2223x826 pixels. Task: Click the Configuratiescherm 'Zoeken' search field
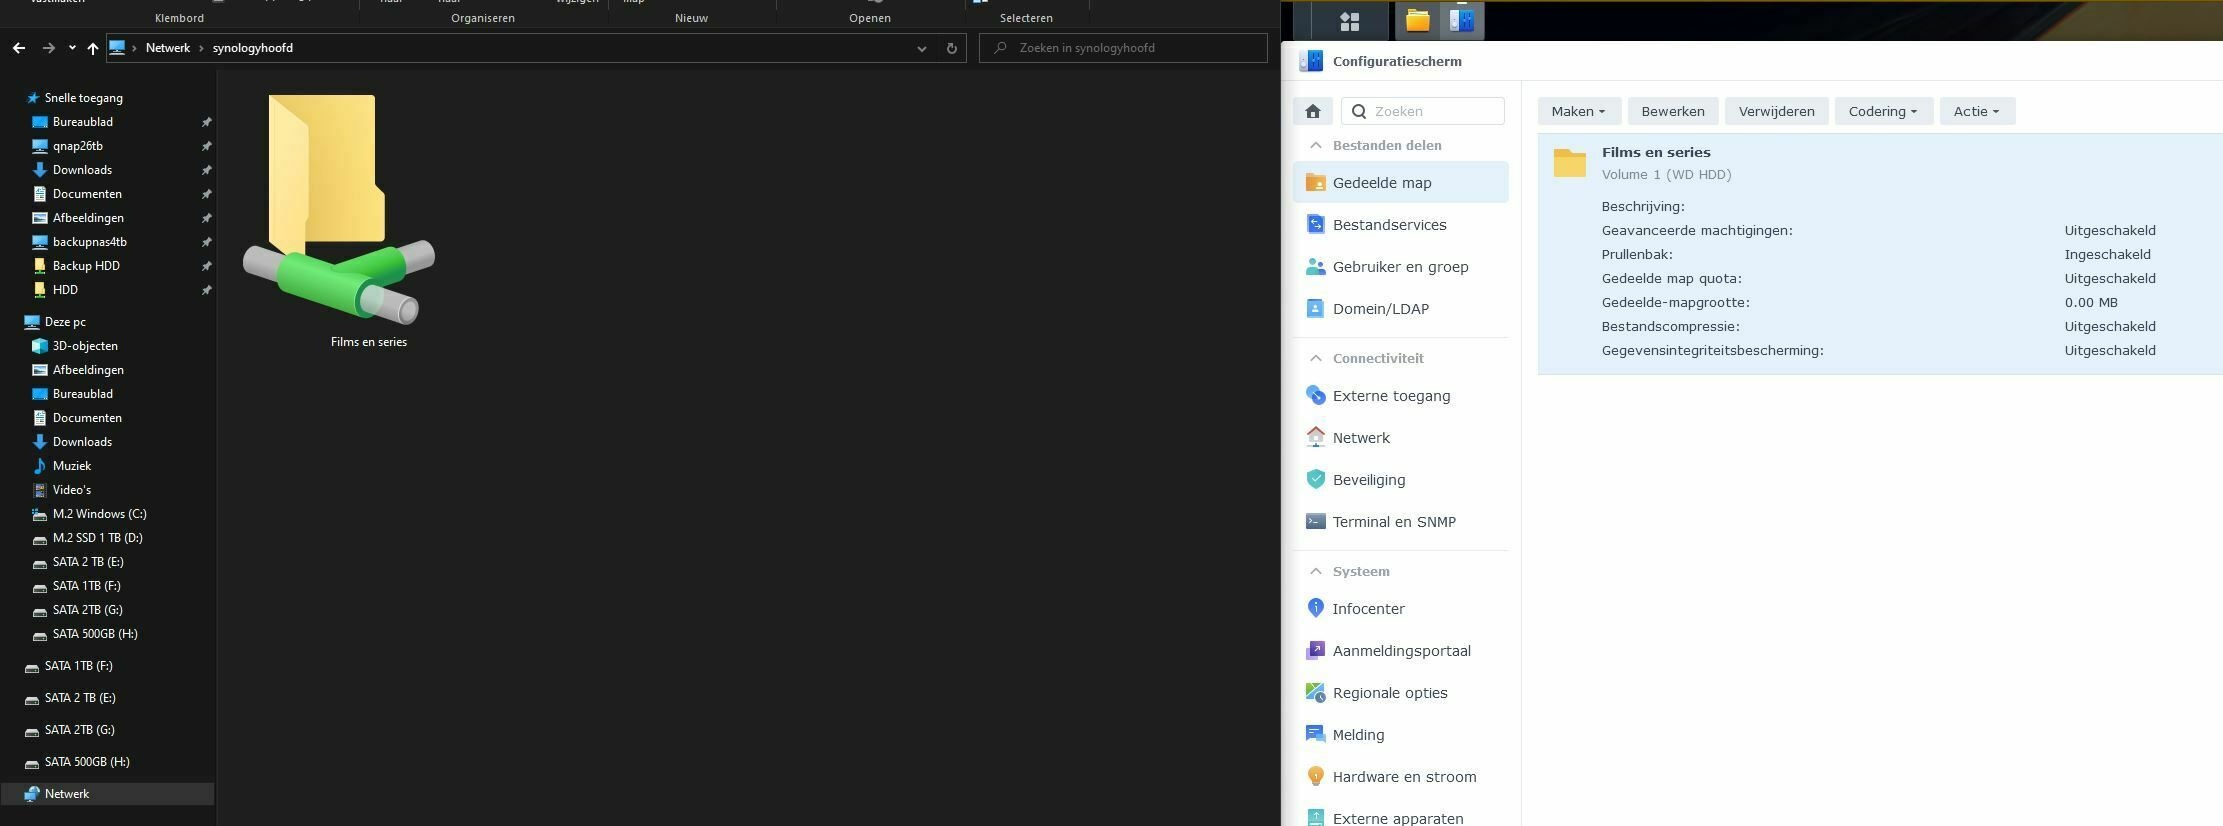click(x=1423, y=111)
